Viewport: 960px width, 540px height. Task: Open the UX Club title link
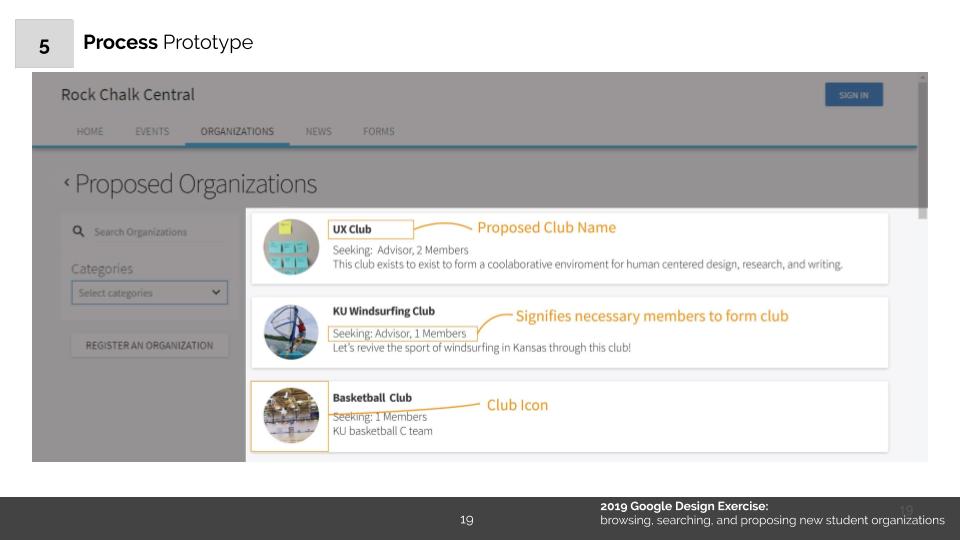(x=352, y=229)
